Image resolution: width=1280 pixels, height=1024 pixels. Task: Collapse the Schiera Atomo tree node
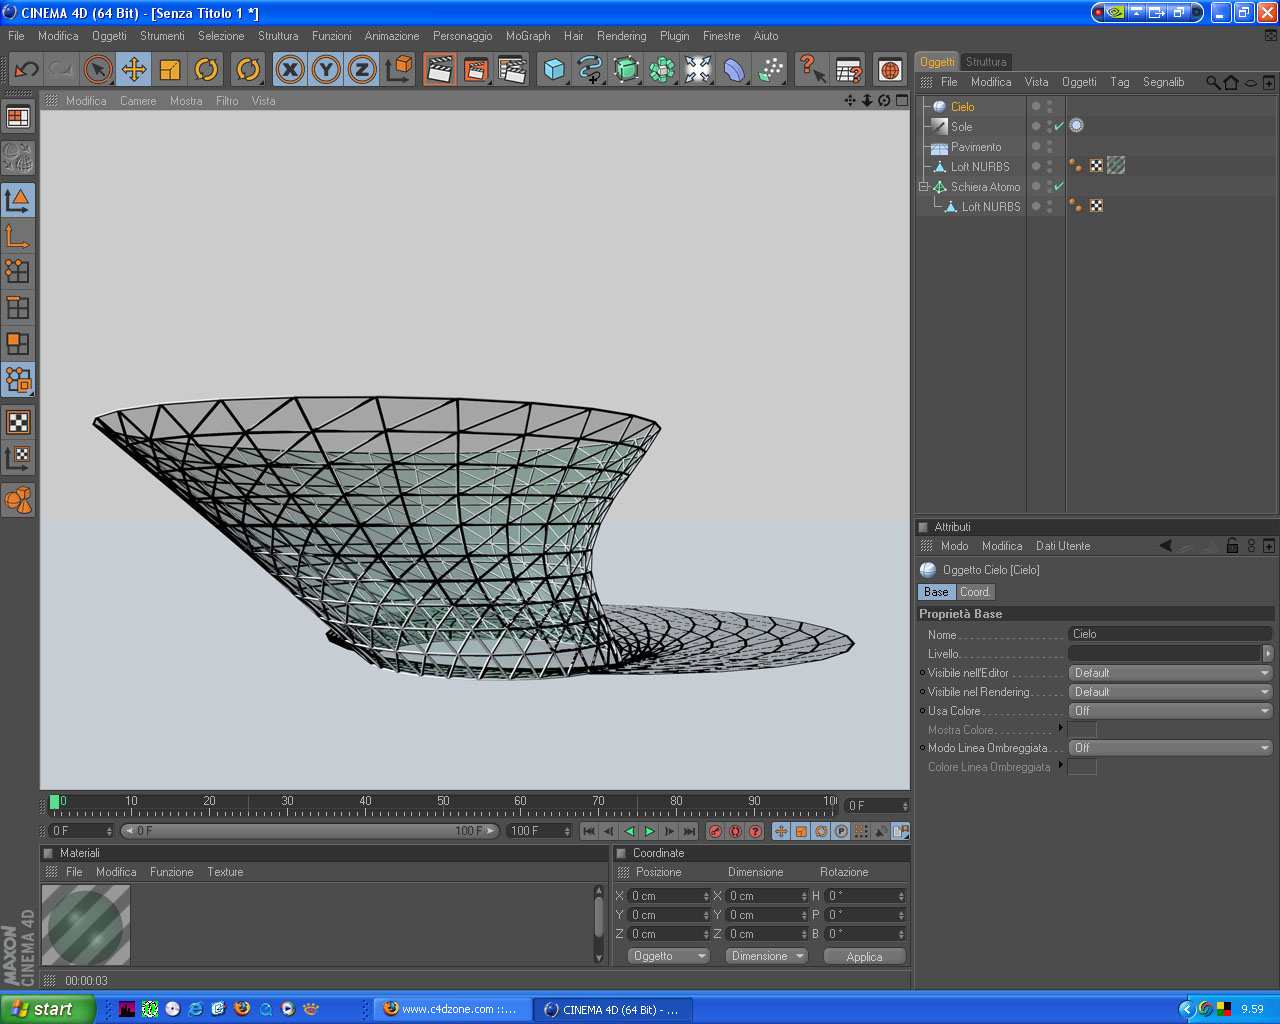pyautogui.click(x=924, y=187)
